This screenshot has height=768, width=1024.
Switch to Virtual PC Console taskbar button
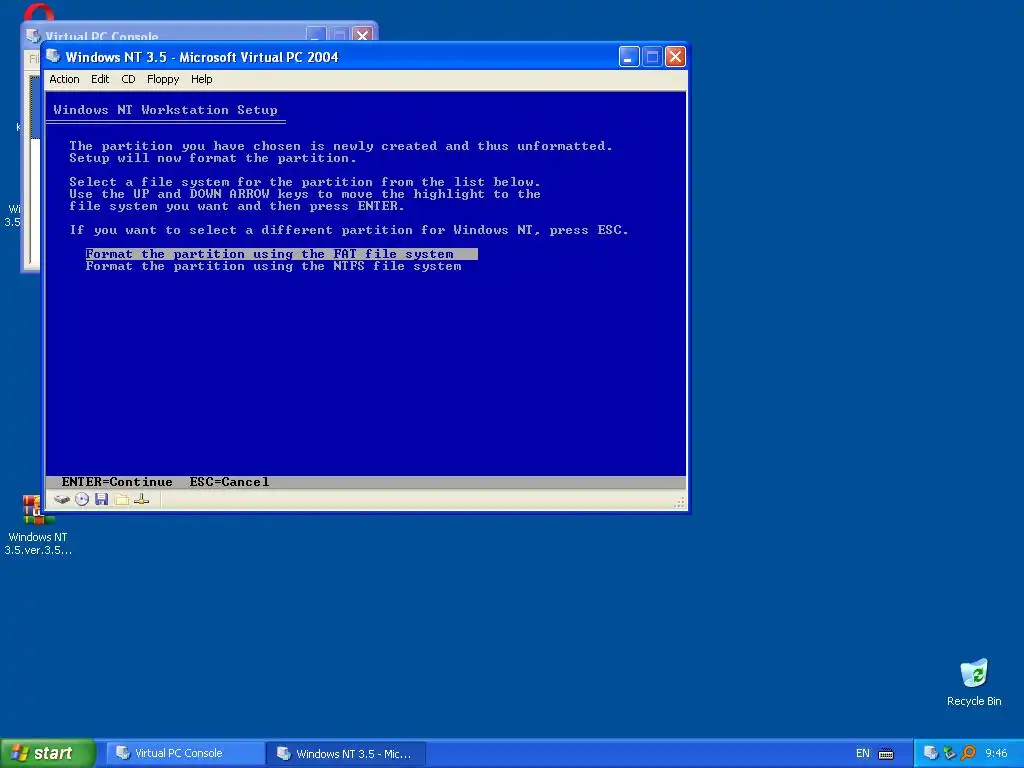tap(185, 753)
